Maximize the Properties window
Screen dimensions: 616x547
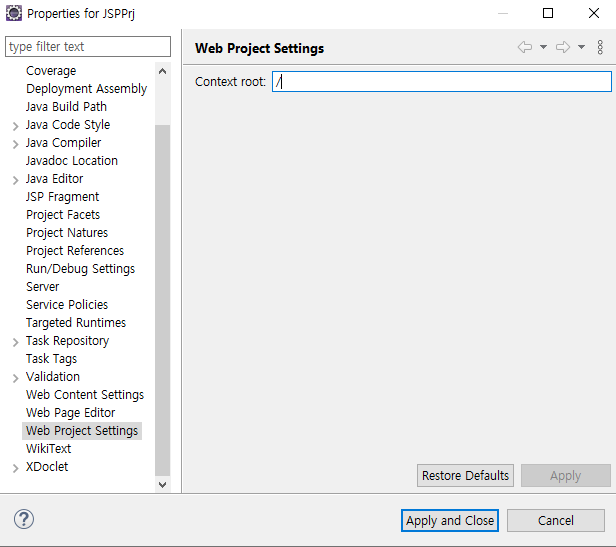(x=548, y=13)
